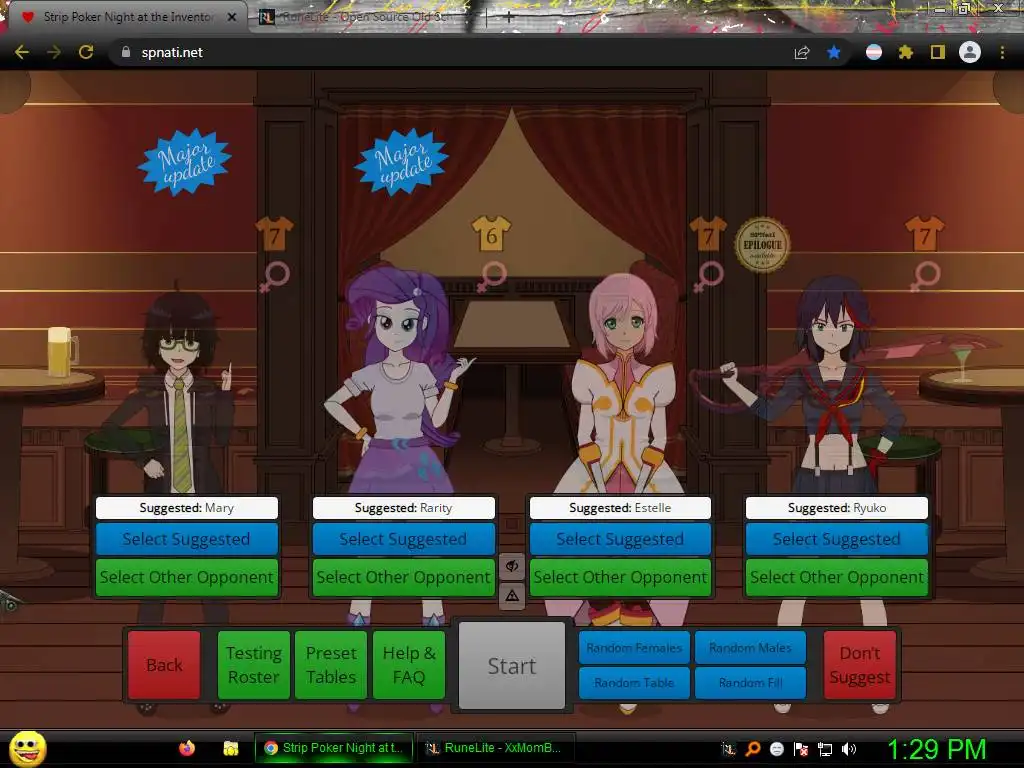Screen dimensions: 1024x768
Task: Click the Suggested: Rarity label
Action: (x=404, y=508)
